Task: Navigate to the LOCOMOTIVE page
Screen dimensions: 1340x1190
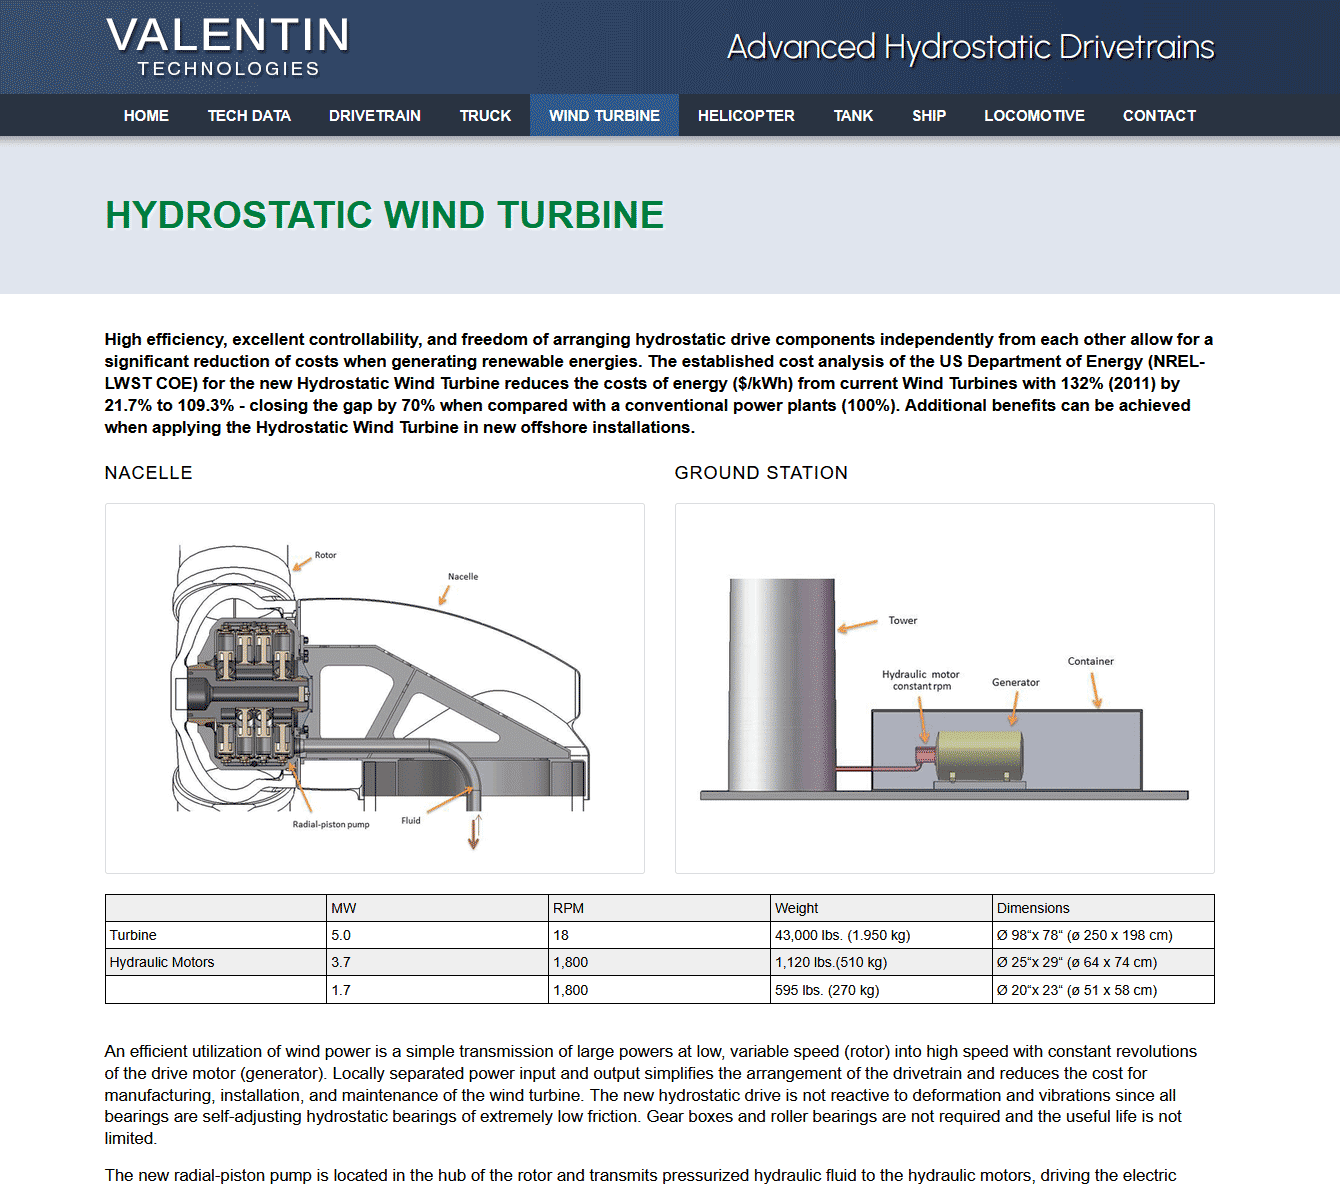Action: click(1034, 115)
